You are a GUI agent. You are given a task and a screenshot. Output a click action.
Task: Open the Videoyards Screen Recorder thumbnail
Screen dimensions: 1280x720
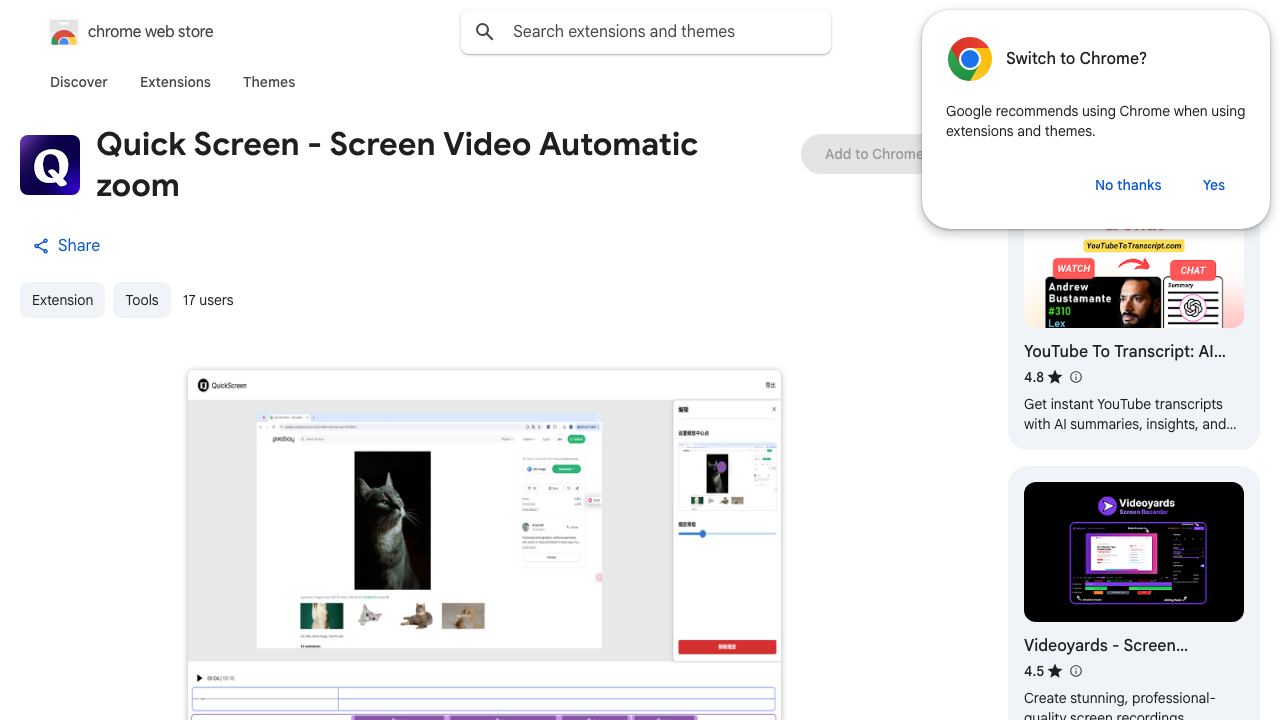1134,552
